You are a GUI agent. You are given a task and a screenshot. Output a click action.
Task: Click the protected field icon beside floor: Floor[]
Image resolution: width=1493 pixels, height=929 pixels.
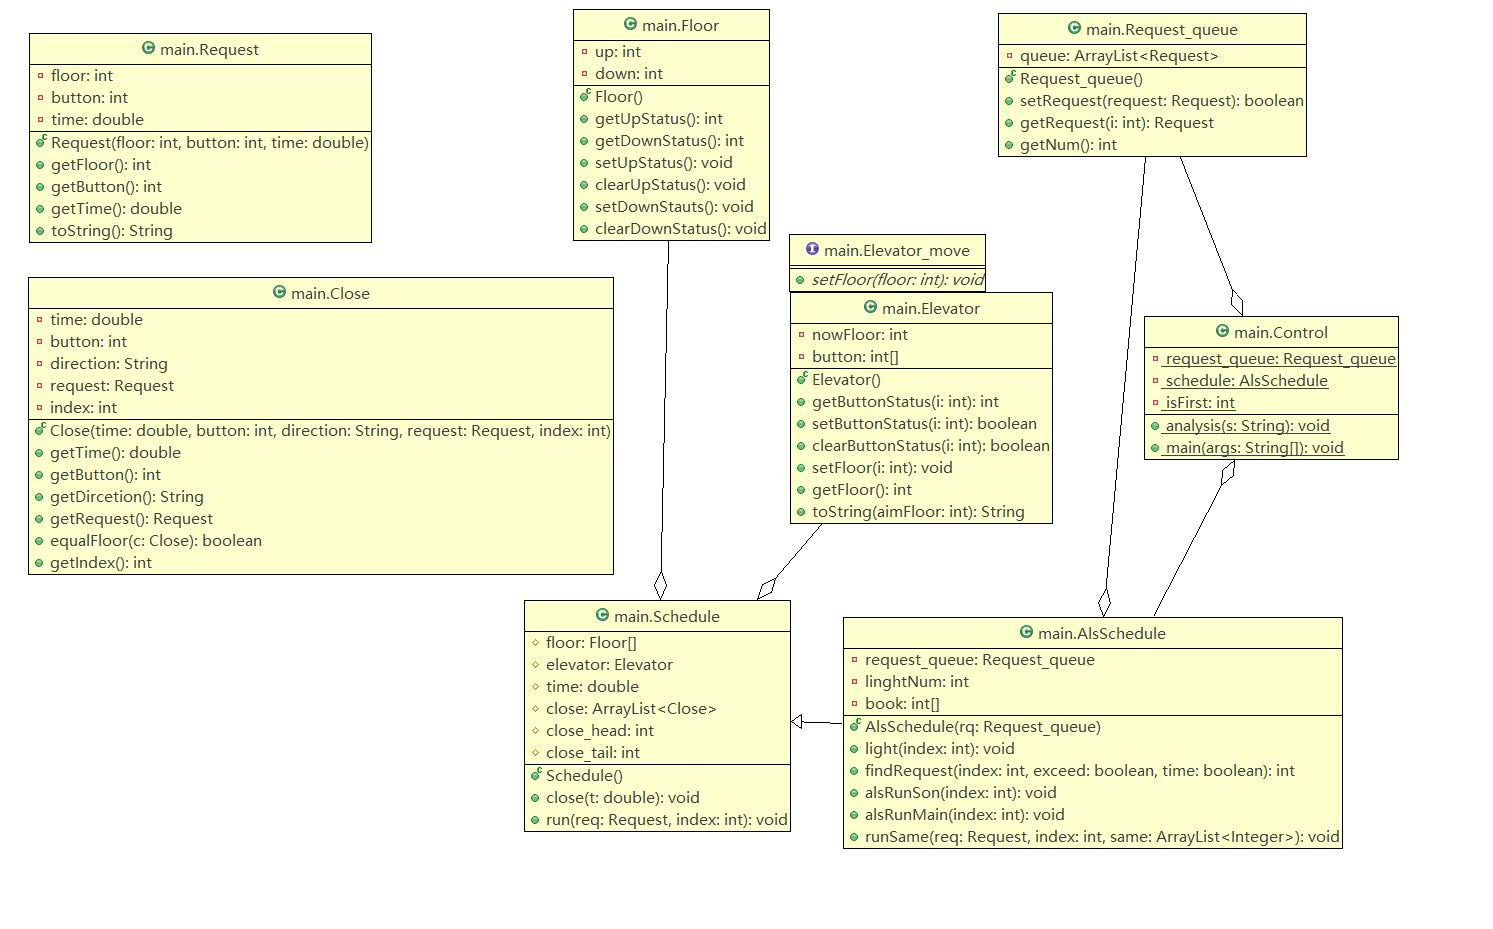click(x=536, y=643)
